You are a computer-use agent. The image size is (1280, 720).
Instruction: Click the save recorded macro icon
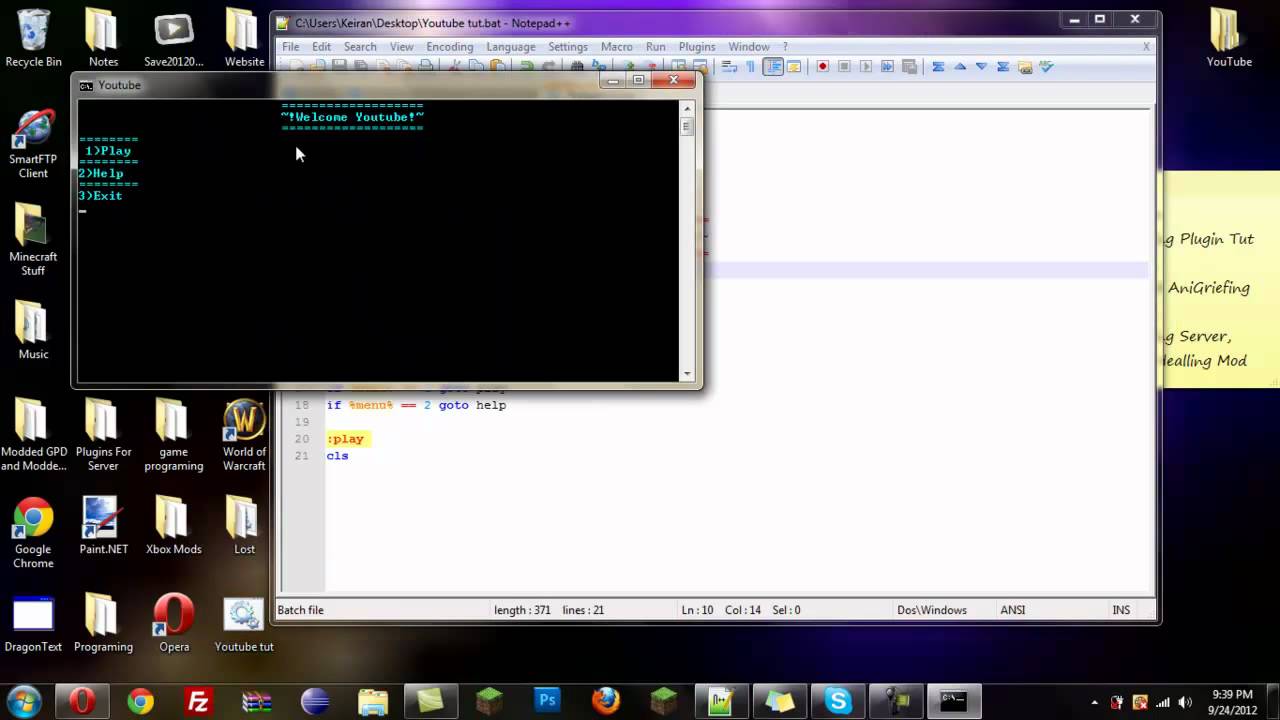click(909, 67)
